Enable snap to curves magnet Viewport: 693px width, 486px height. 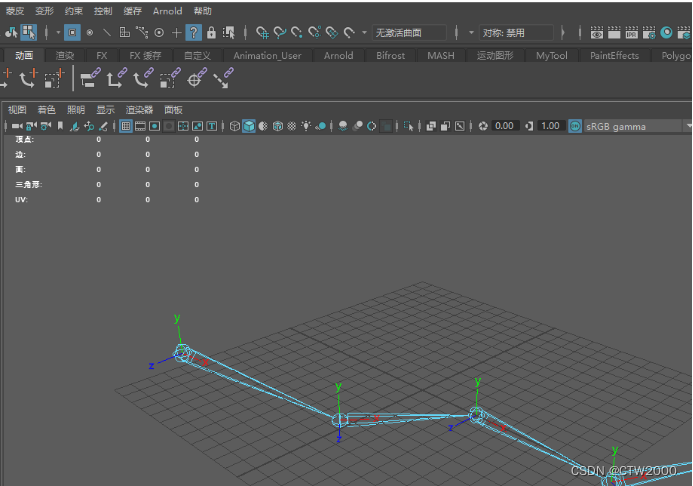(x=279, y=33)
